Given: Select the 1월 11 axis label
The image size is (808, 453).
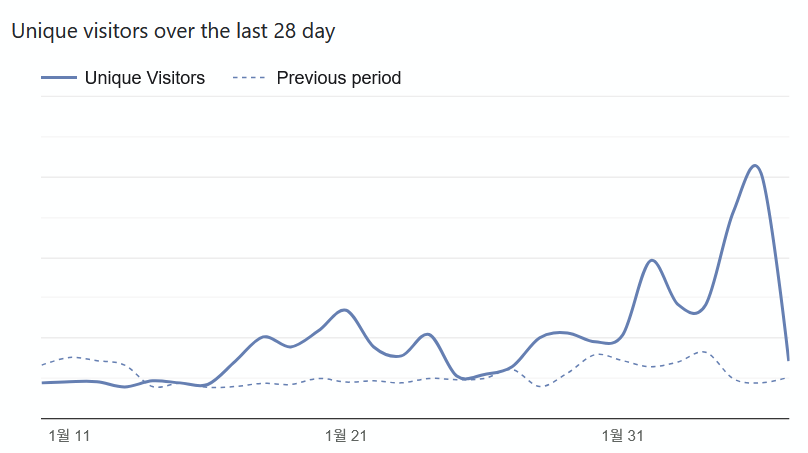Looking at the screenshot, I should [x=69, y=436].
